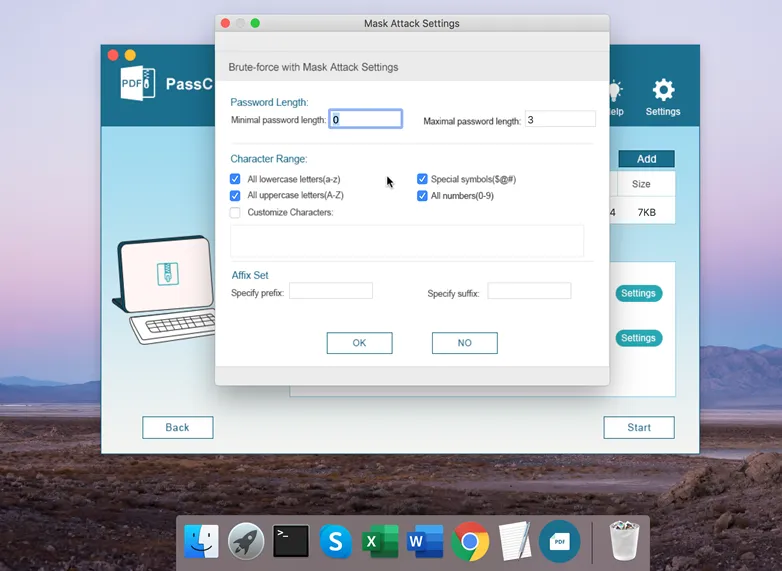
Task: Click the Specify suffix field
Action: [529, 291]
